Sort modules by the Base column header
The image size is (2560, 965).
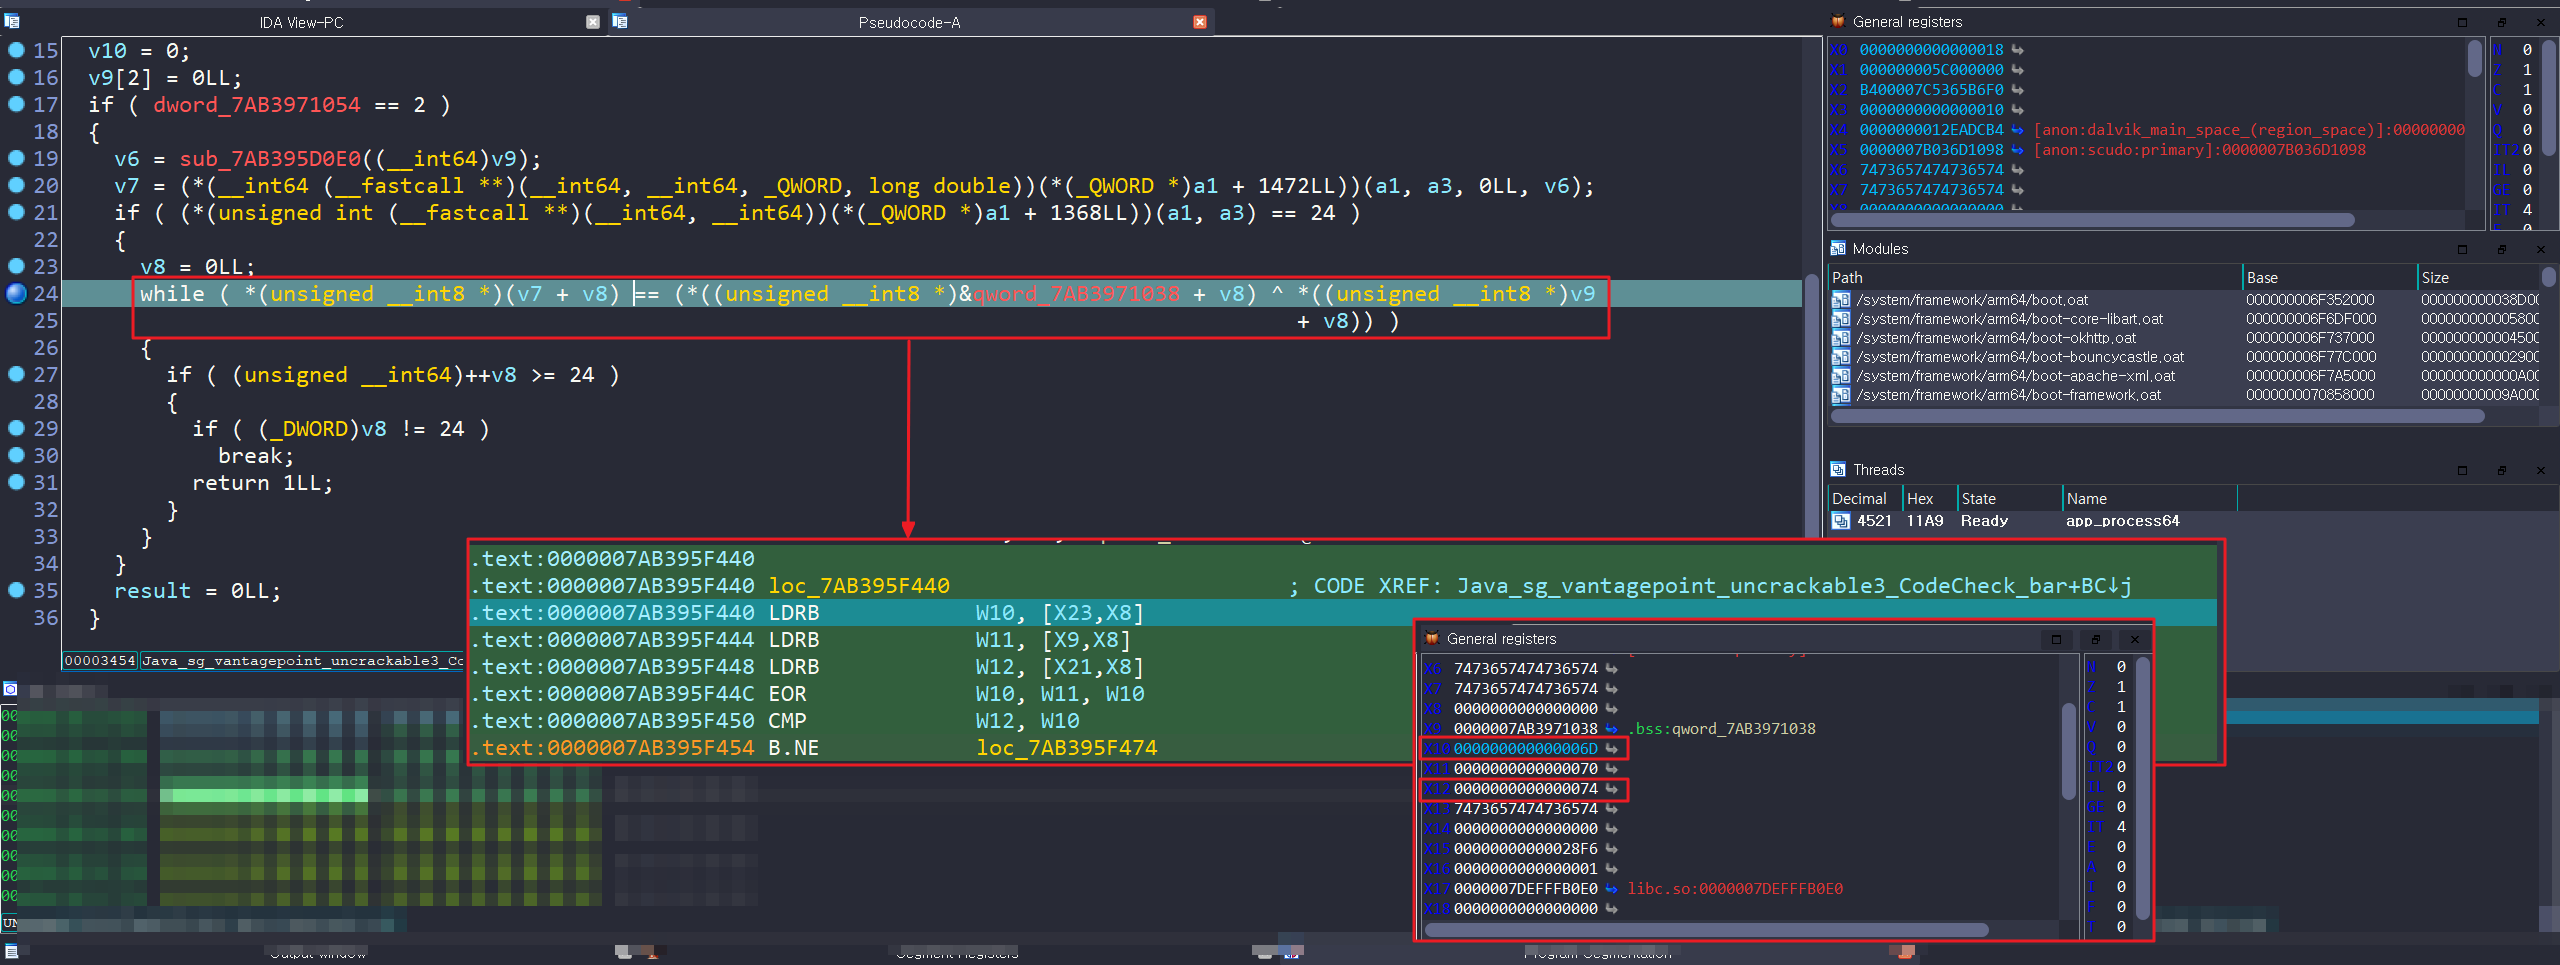tap(2329, 278)
